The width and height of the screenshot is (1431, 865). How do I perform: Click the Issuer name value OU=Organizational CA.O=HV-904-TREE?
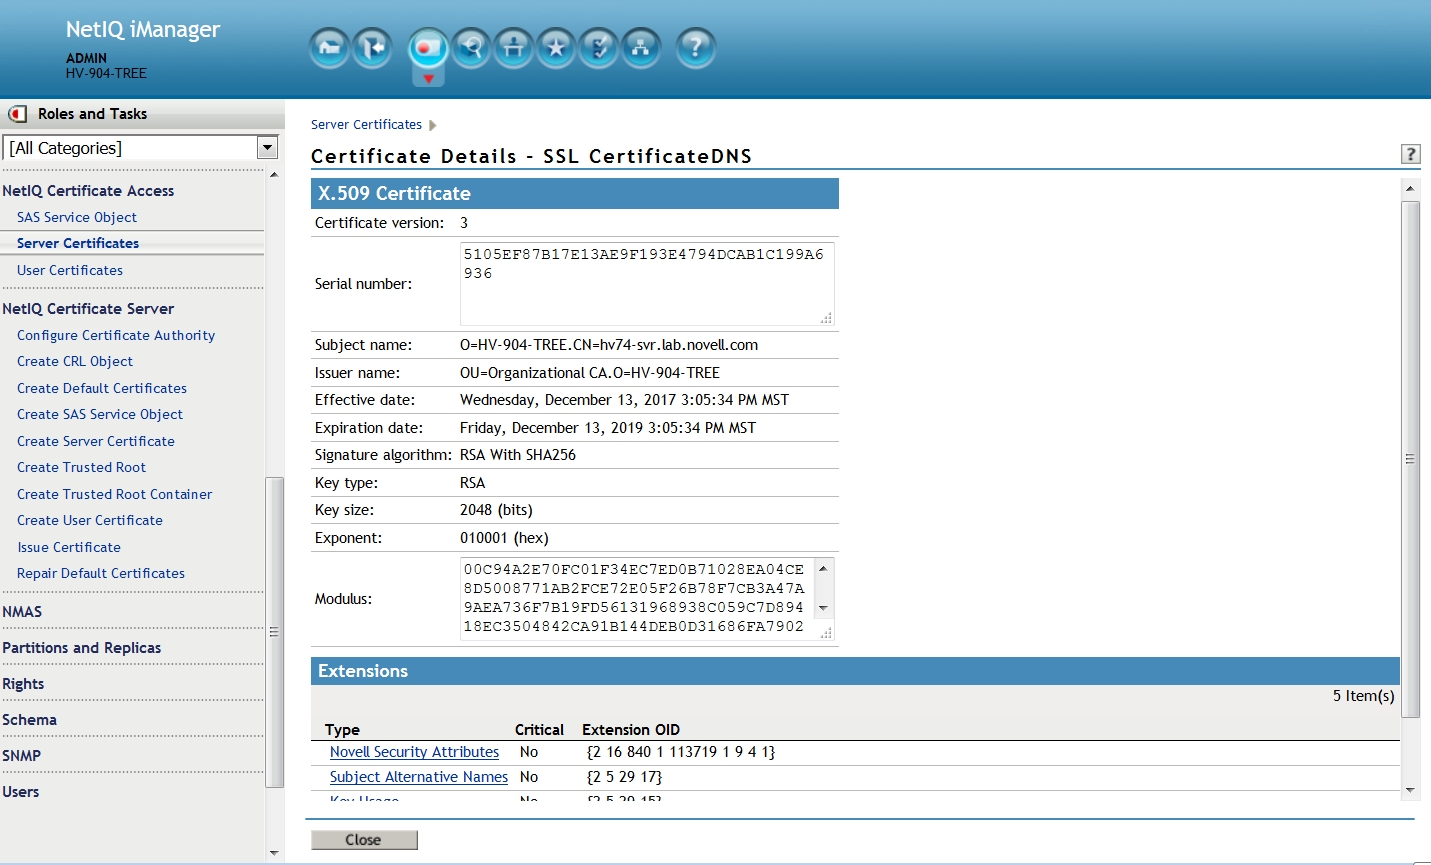(590, 373)
